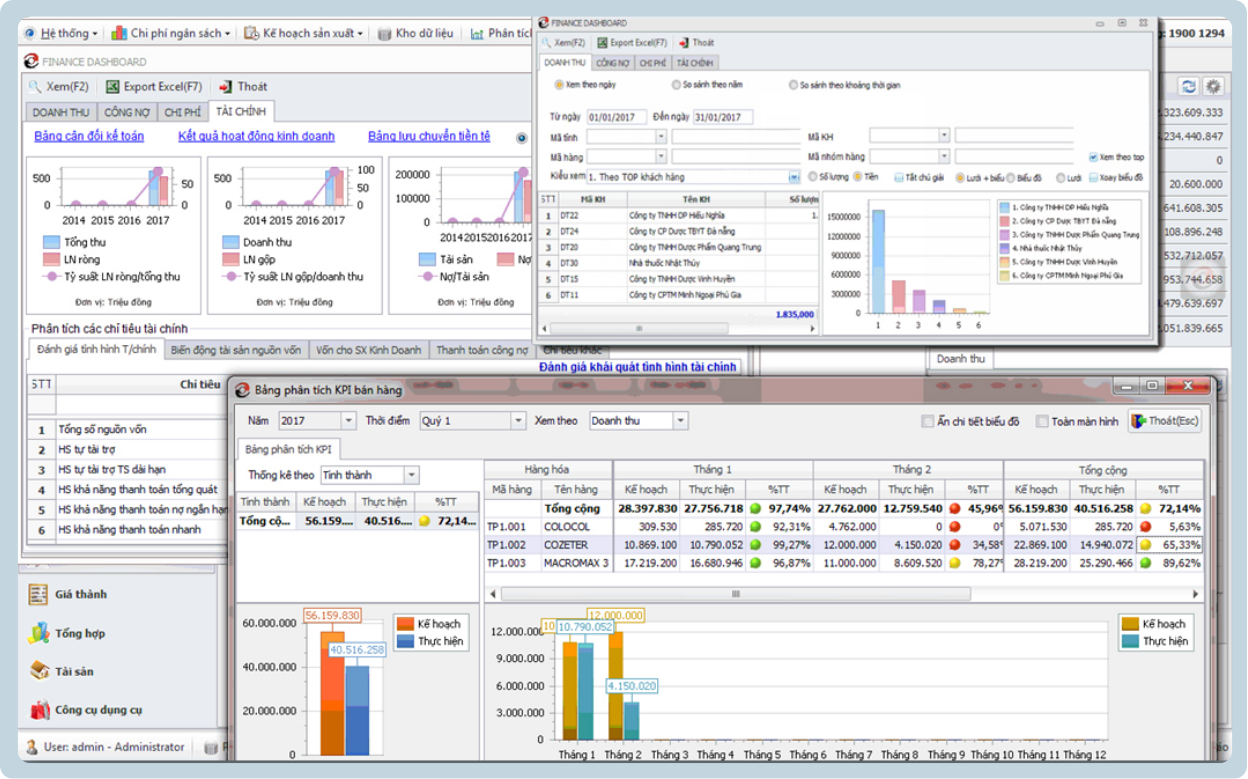
Task: Toggle the Tắt chú giải checkbox
Action: coord(898,177)
